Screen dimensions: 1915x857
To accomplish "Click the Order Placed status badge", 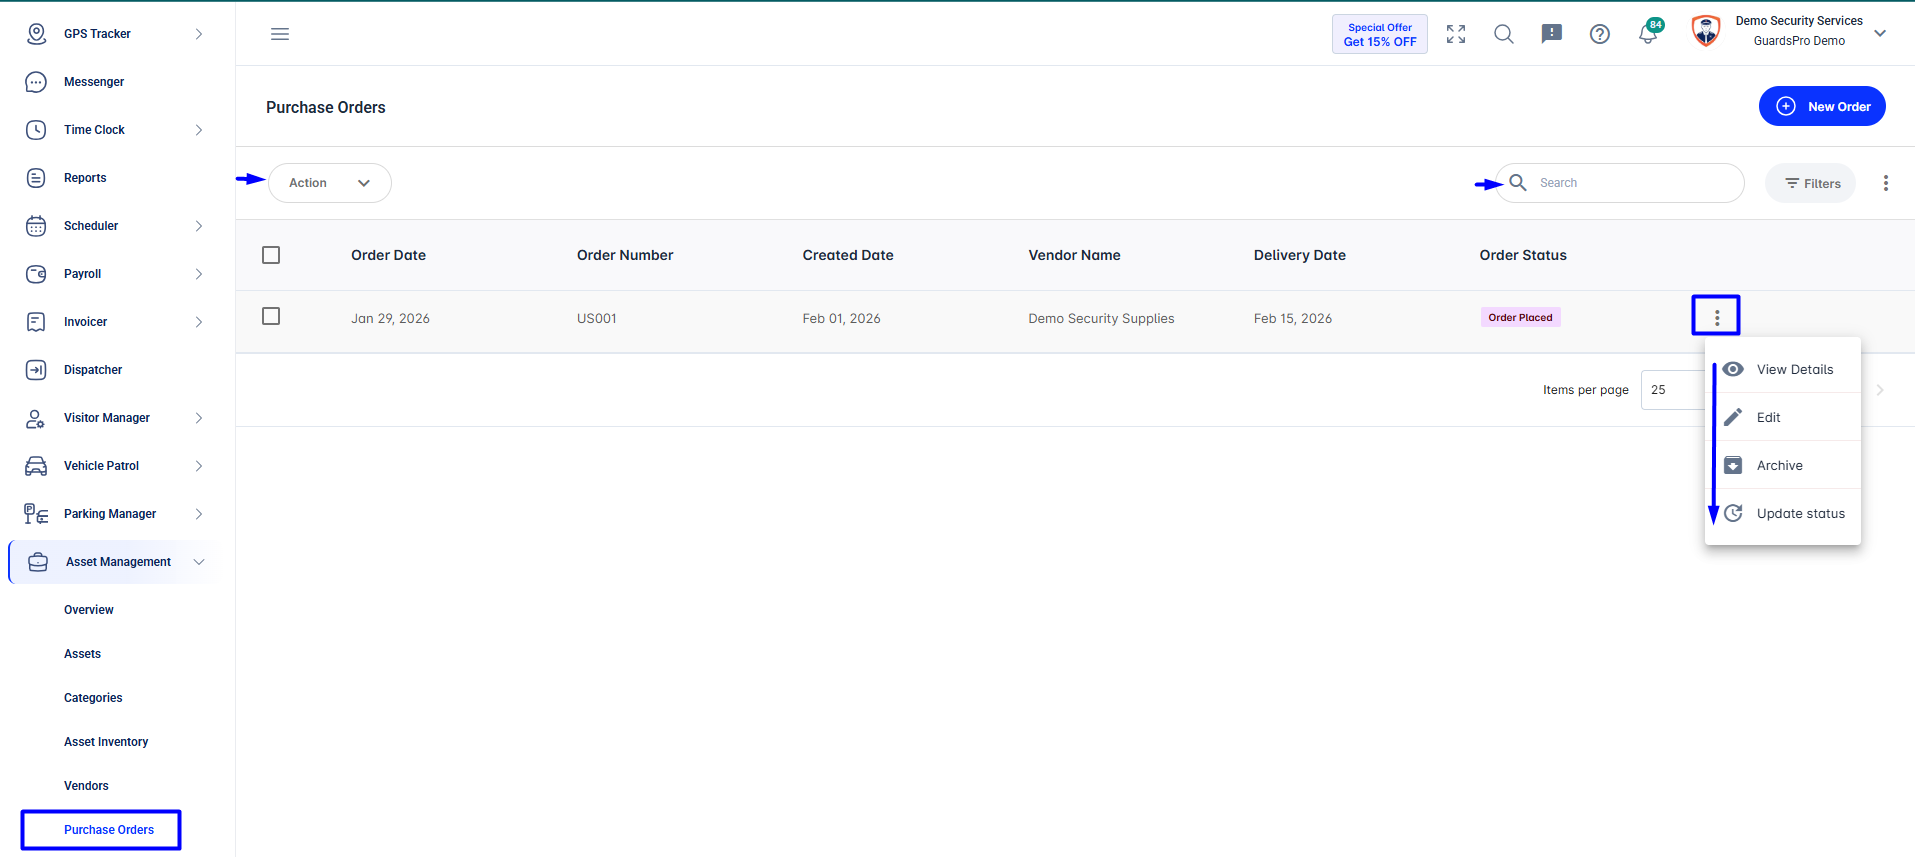I will pos(1520,317).
